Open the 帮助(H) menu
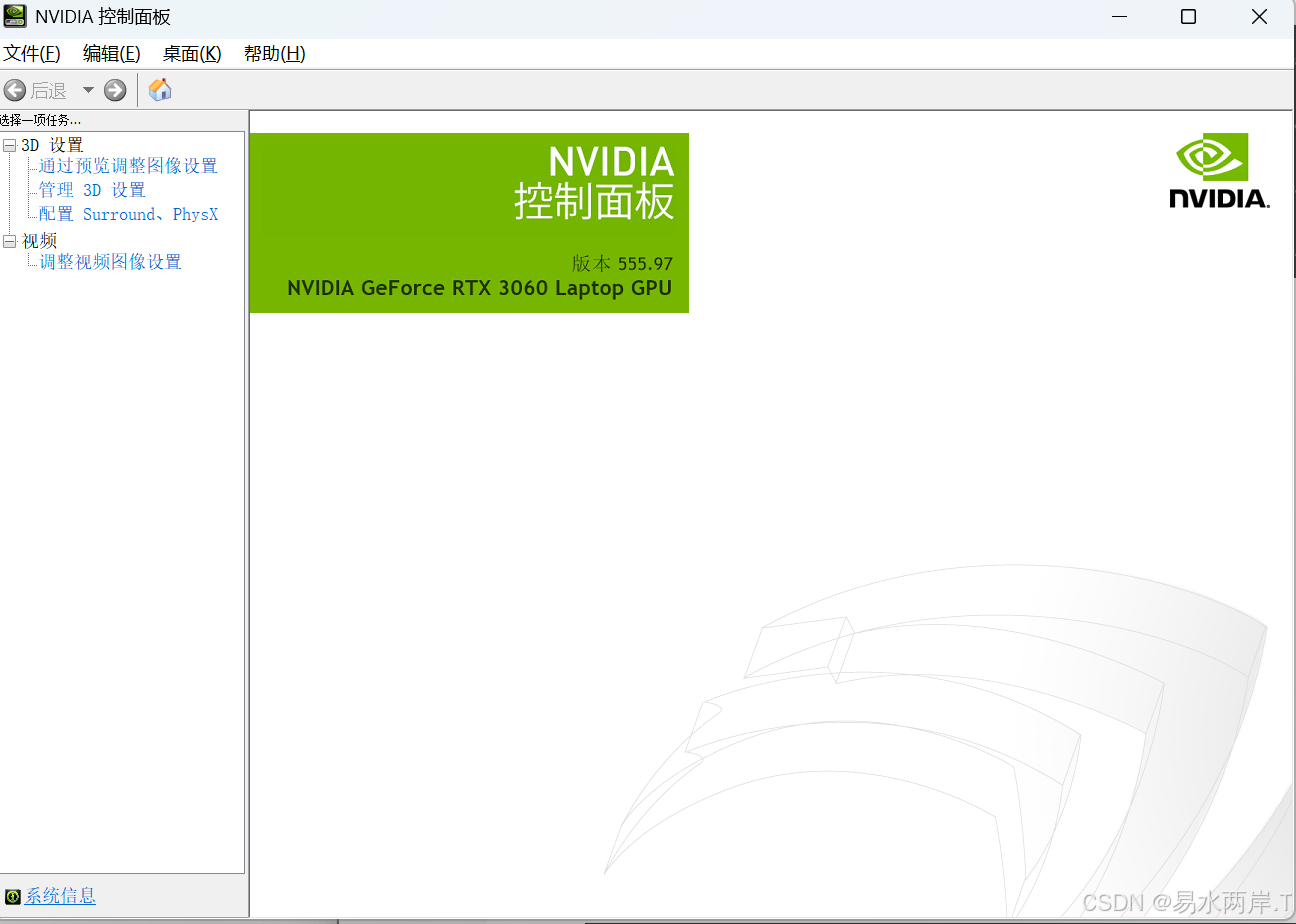Viewport: 1296px width, 924px height. [x=275, y=54]
